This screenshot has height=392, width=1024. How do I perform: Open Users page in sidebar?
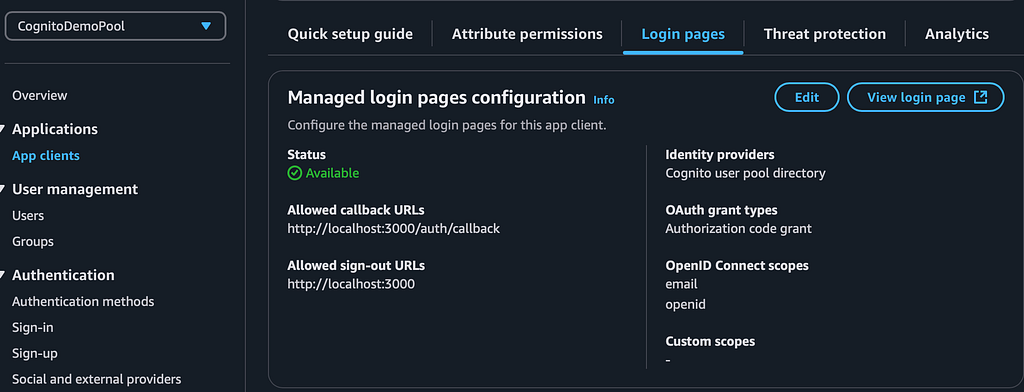click(x=28, y=215)
